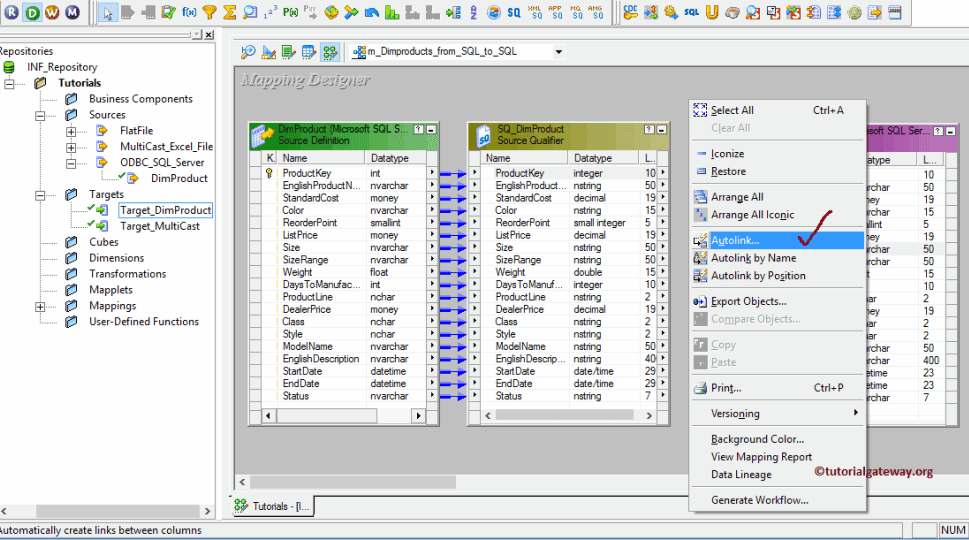Choose Autolink by Name
Image resolution: width=969 pixels, height=540 pixels.
pos(777,258)
